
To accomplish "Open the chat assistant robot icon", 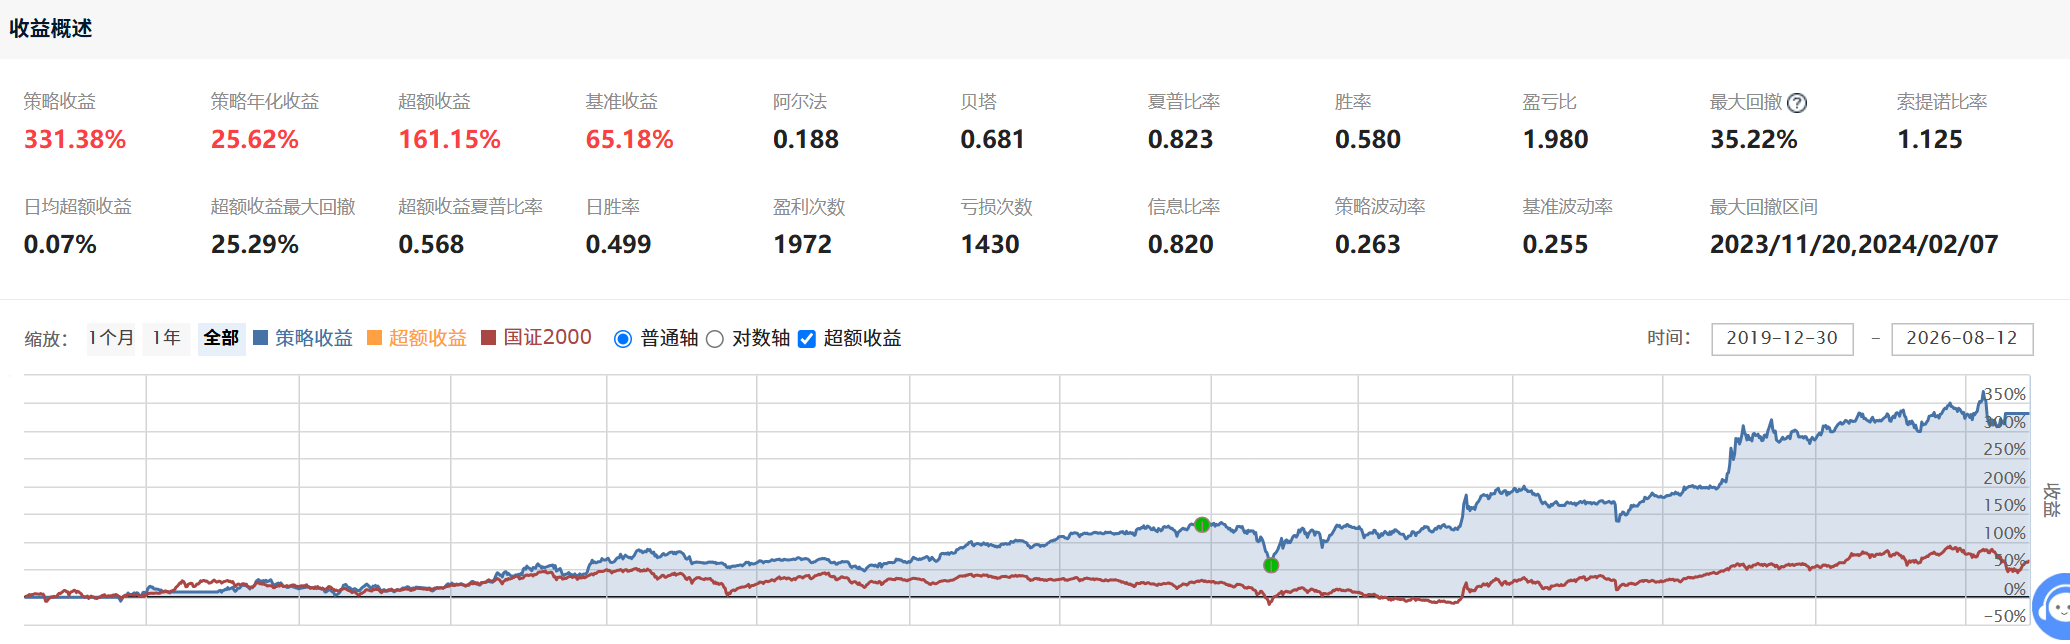I will pyautogui.click(x=2055, y=606).
